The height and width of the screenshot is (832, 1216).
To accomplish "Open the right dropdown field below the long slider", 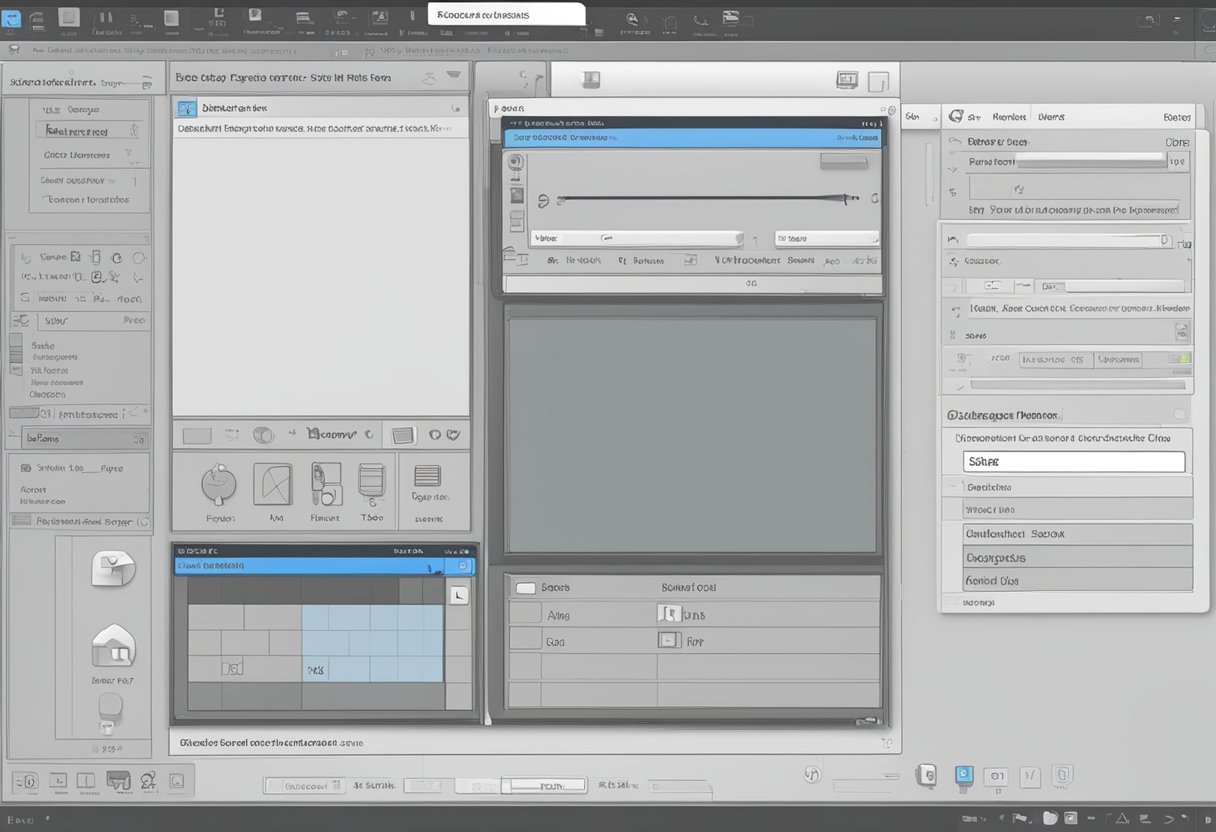I will pos(826,239).
